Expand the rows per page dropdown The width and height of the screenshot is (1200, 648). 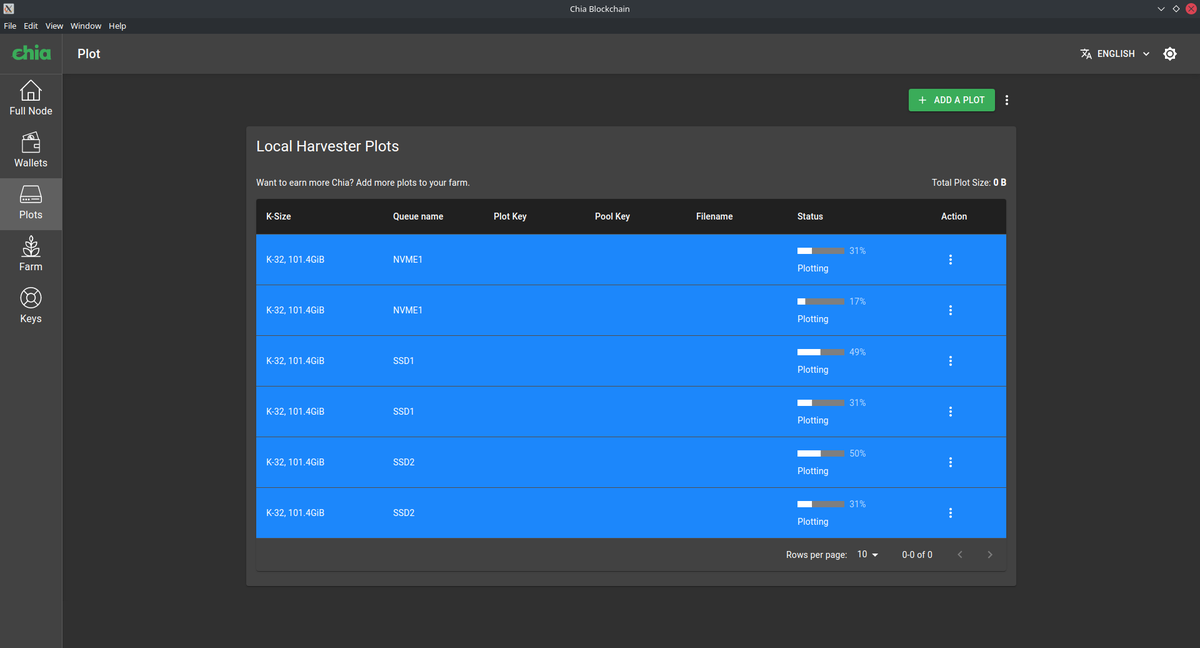point(868,554)
